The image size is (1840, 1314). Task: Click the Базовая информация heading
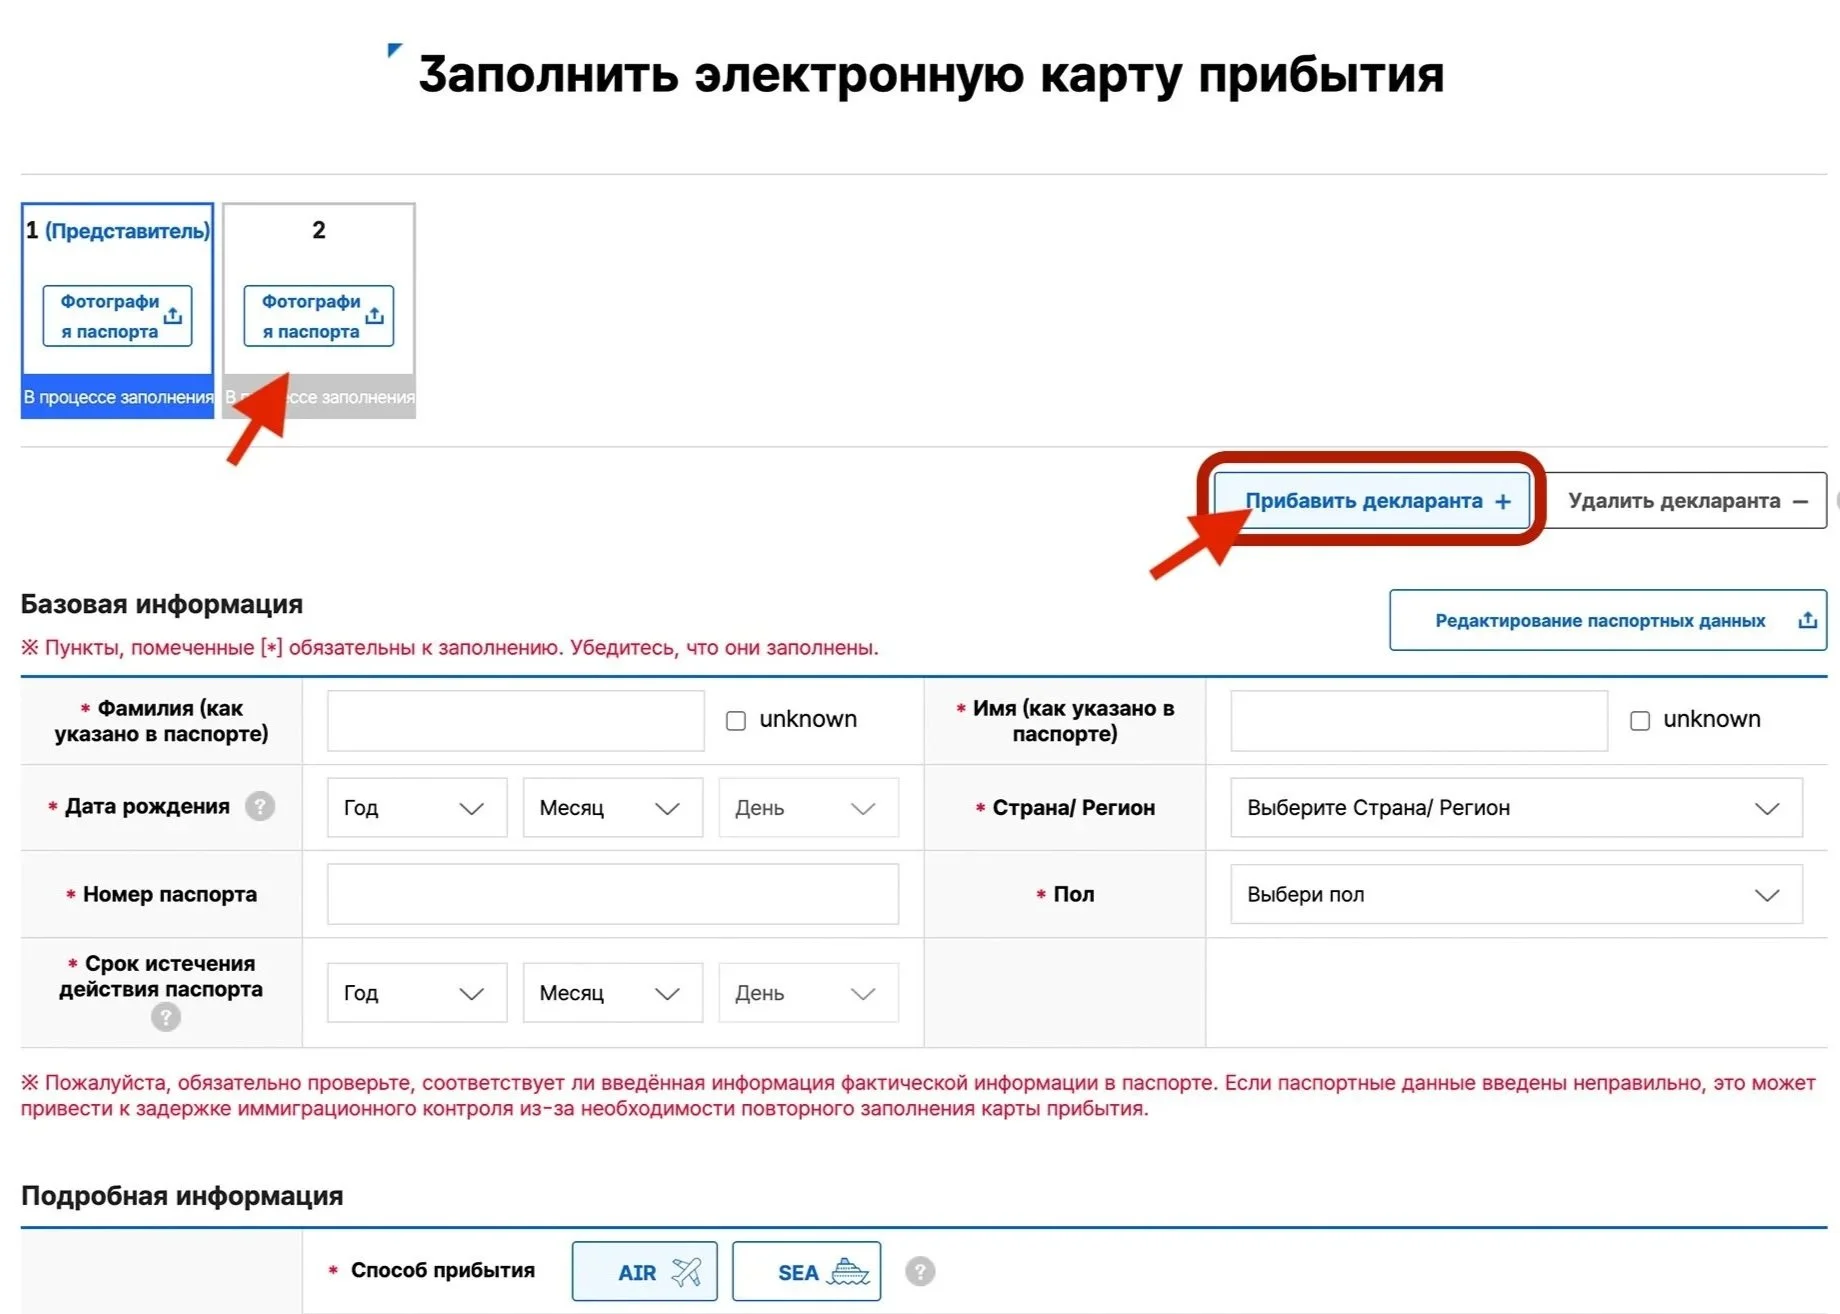click(162, 604)
